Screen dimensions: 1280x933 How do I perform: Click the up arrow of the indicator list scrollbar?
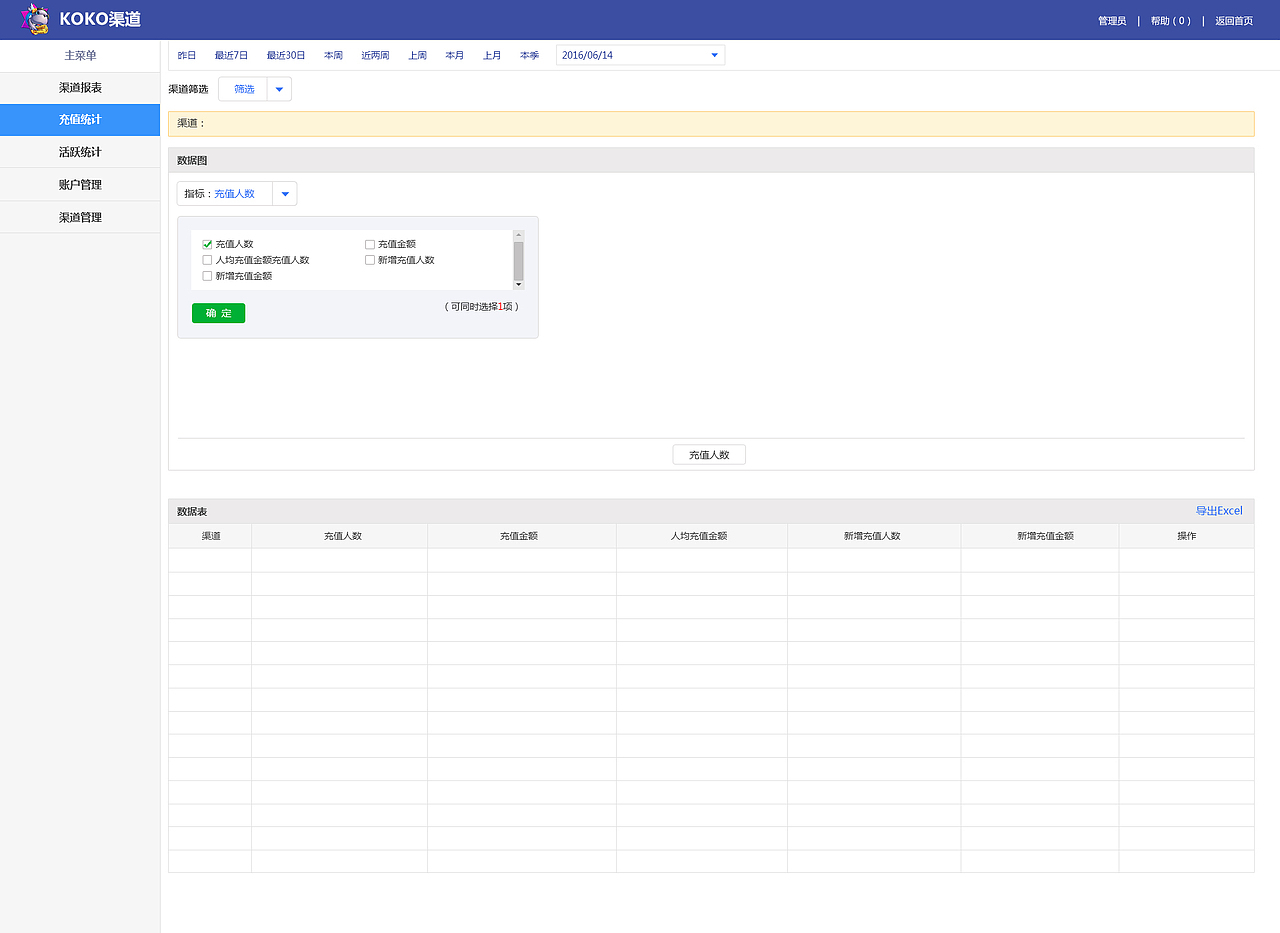[518, 236]
